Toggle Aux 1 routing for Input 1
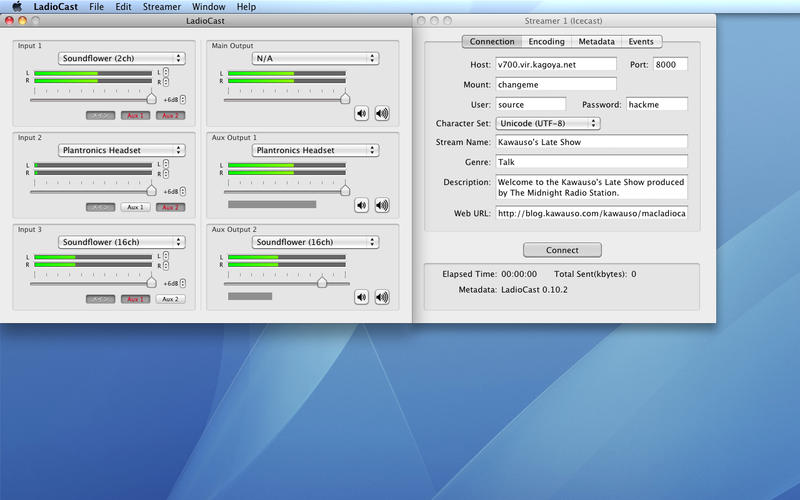The height and width of the screenshot is (500, 800). pyautogui.click(x=135, y=115)
